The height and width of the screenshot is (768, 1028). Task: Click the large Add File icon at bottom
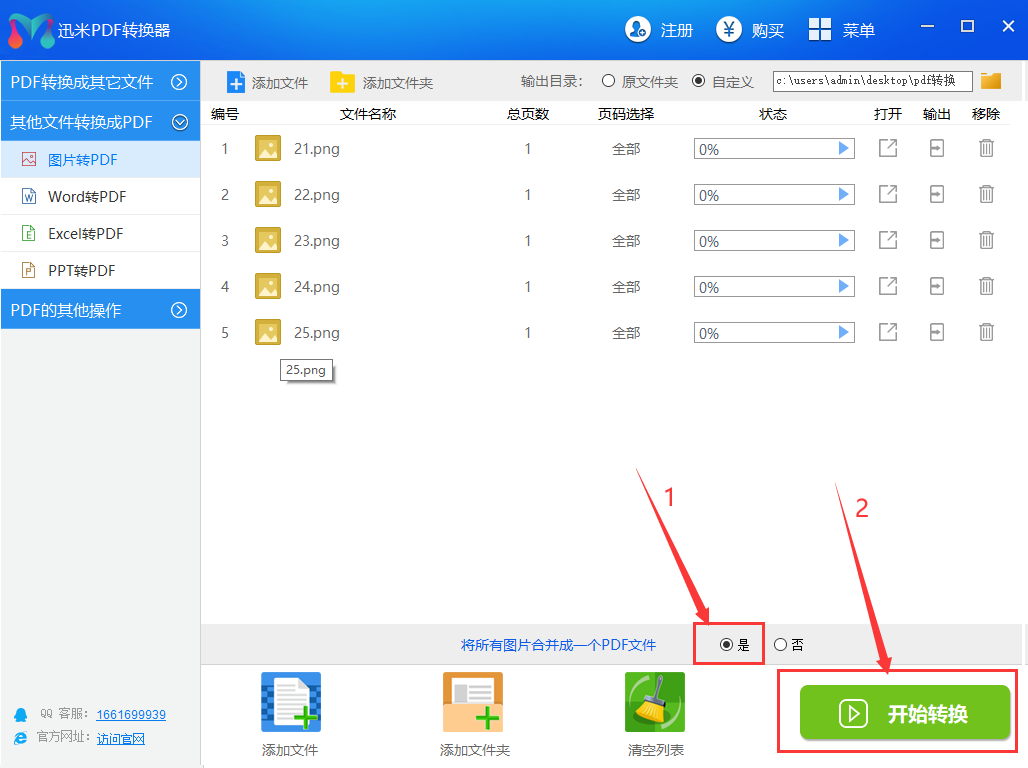(290, 703)
